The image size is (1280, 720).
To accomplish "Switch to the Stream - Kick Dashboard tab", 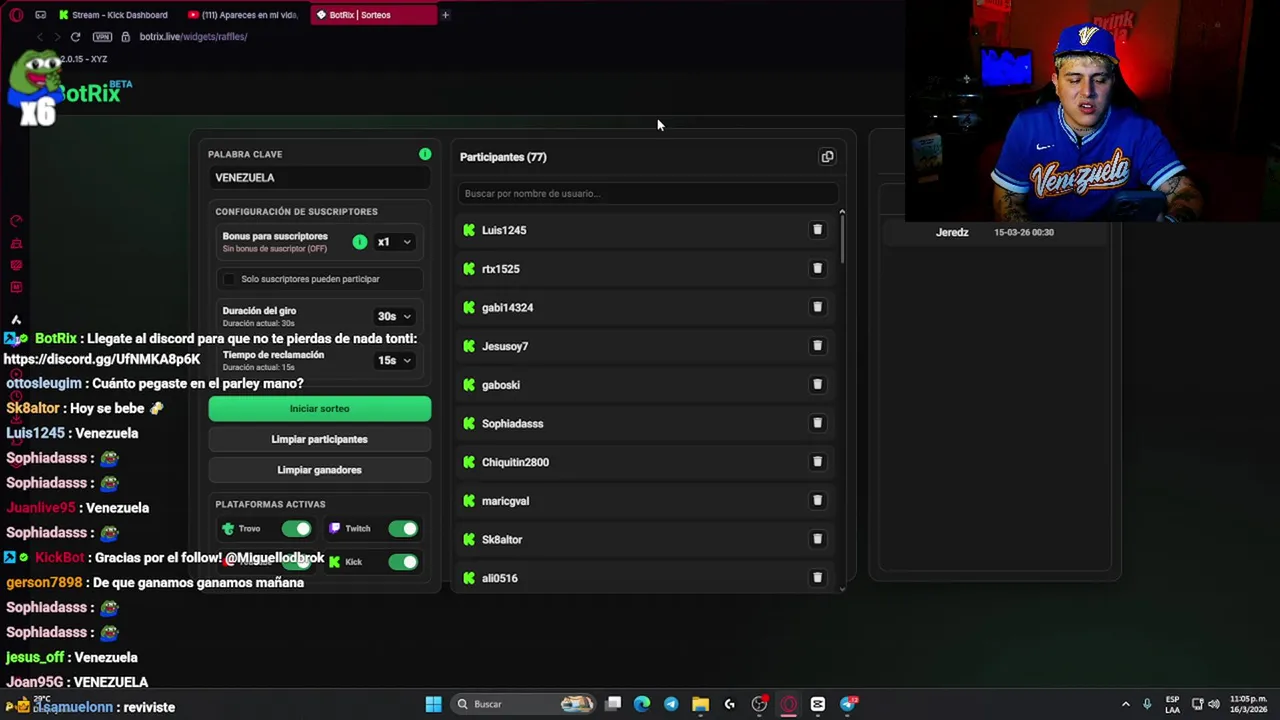I will pos(115,15).
